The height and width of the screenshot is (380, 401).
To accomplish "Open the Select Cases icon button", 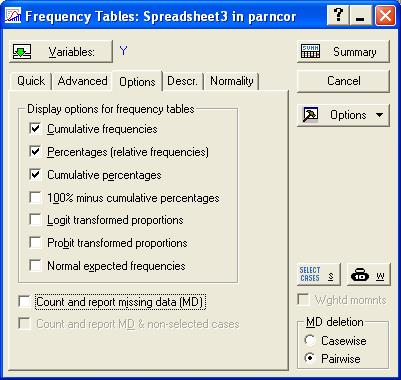I will (x=318, y=274).
